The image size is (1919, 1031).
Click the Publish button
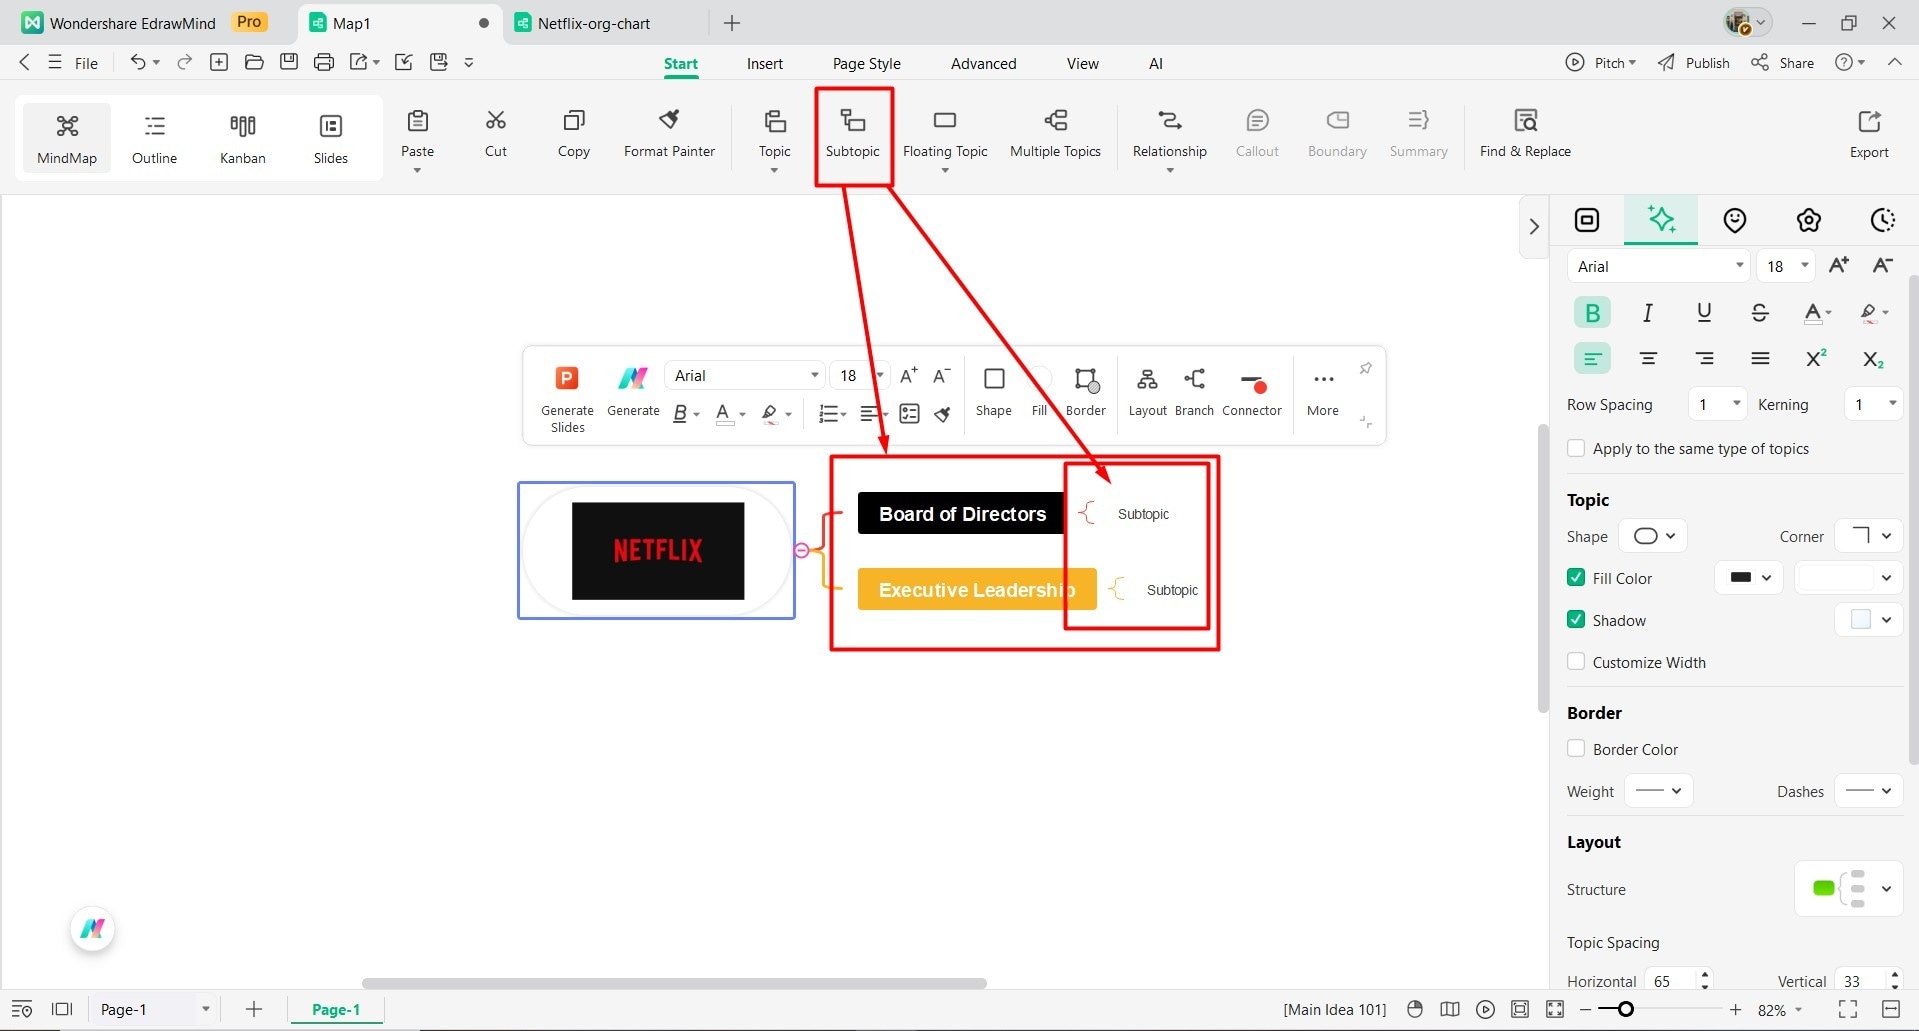(x=1694, y=62)
